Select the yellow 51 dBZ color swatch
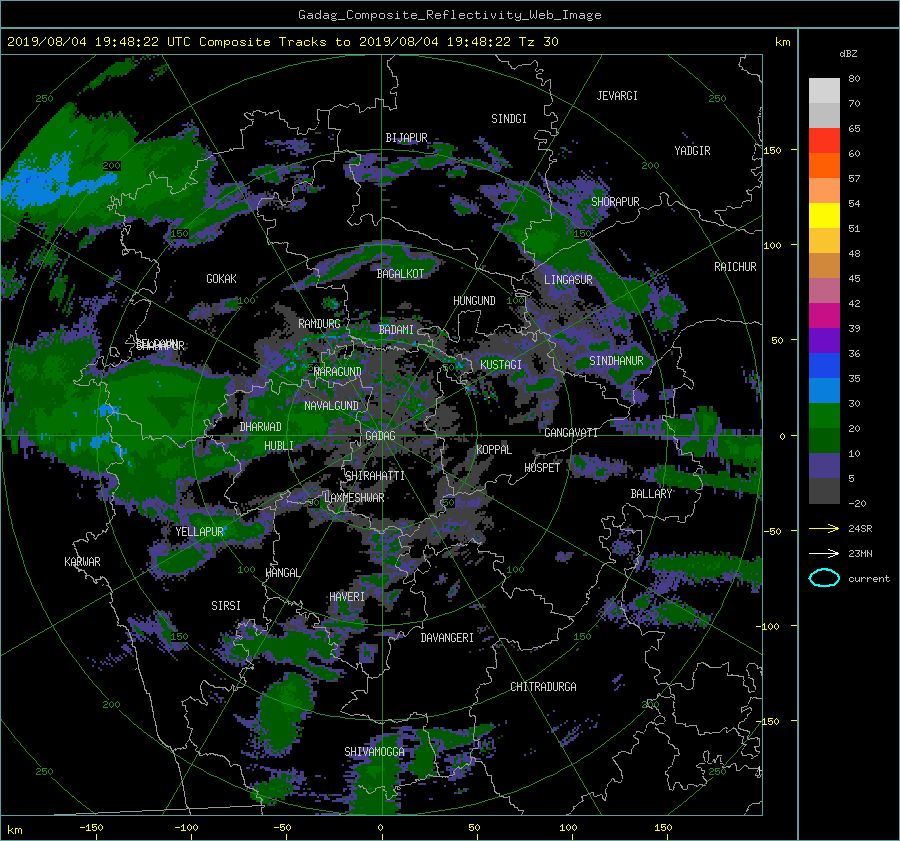This screenshot has height=841, width=900. point(824,216)
